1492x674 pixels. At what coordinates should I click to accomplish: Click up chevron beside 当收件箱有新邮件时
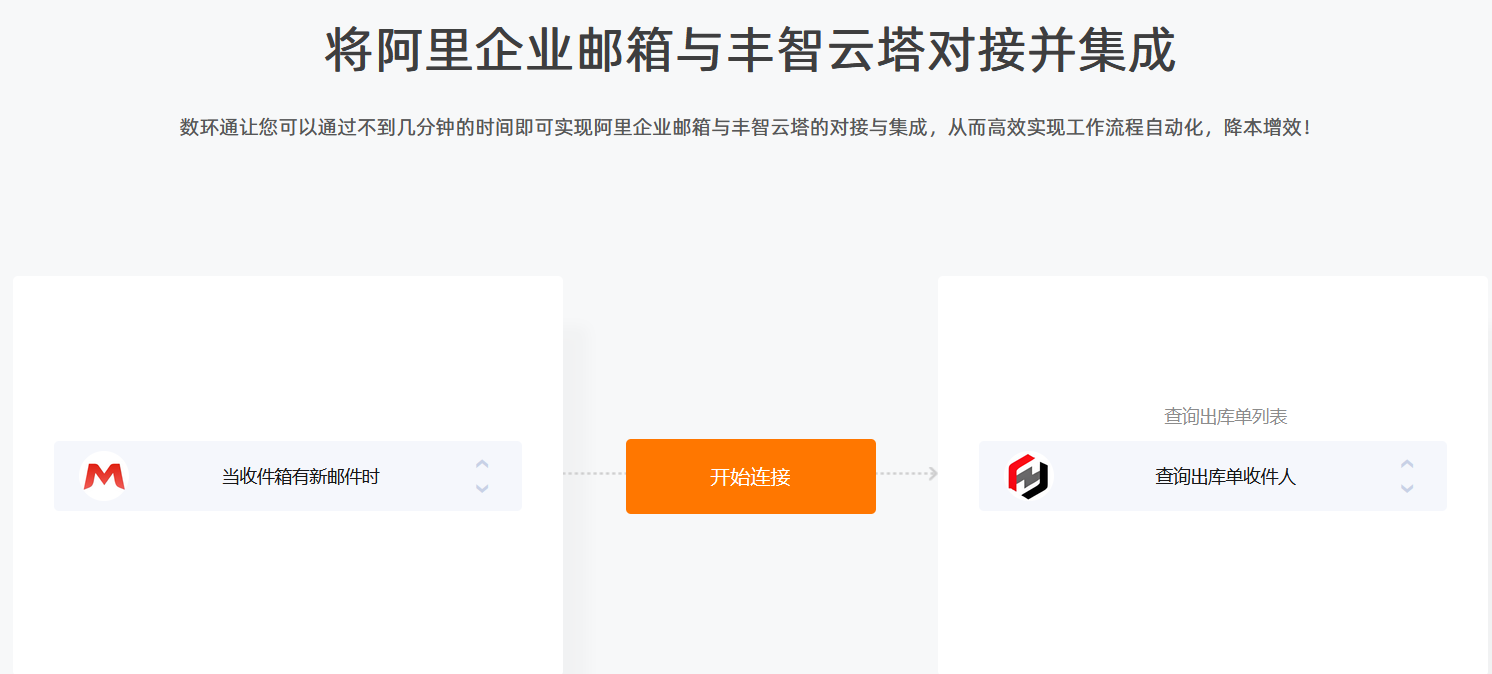tap(482, 464)
